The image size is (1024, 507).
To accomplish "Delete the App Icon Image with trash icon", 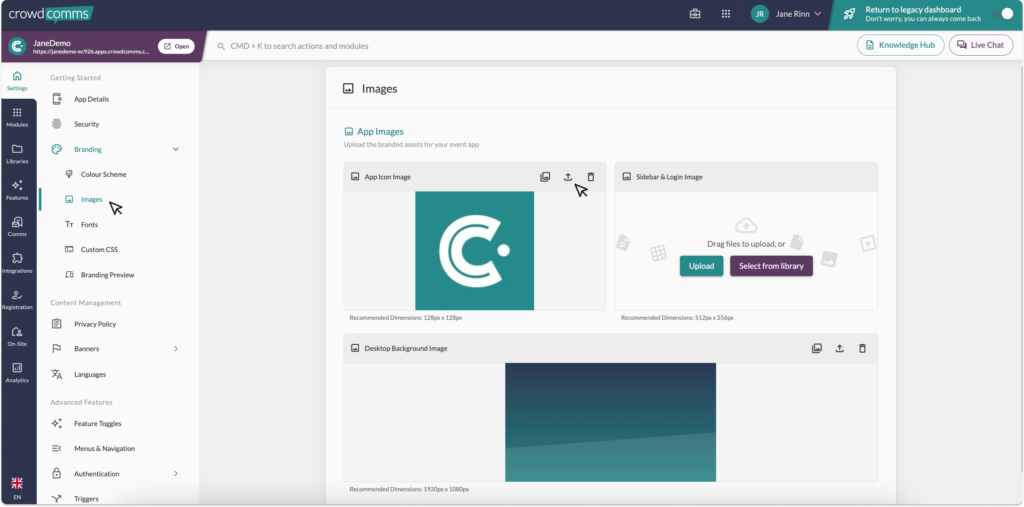I will tap(591, 177).
